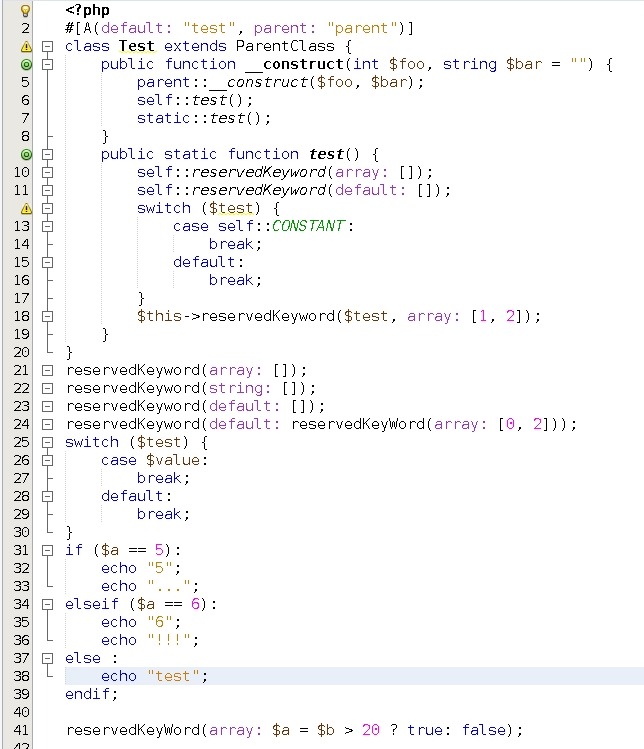Click the green override icon beside __construct
This screenshot has height=749, width=644.
[26, 64]
